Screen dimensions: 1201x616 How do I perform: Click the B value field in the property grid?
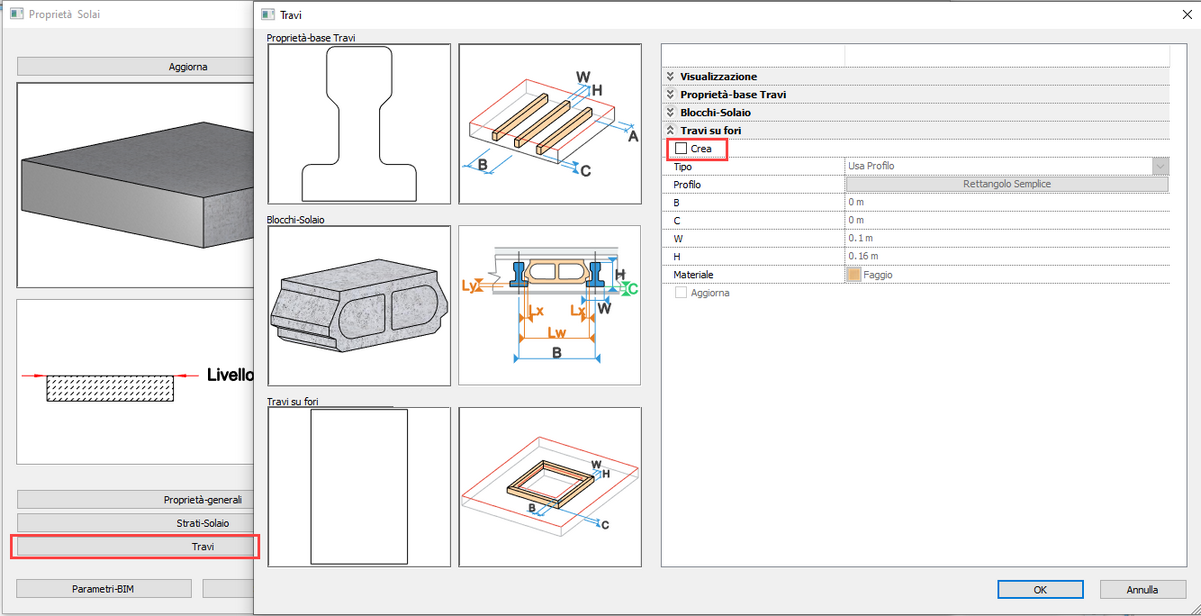1007,202
